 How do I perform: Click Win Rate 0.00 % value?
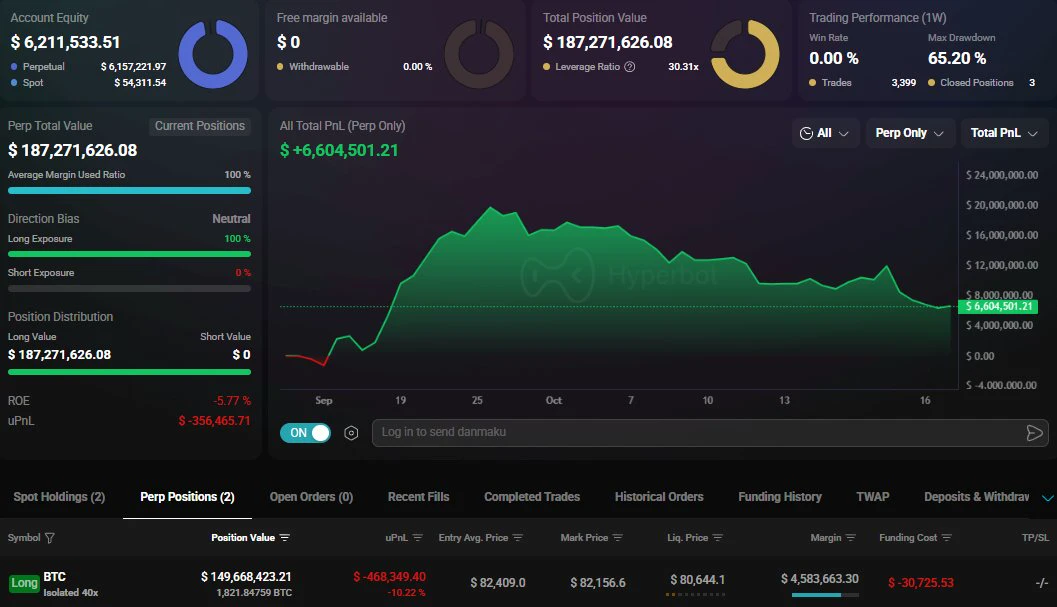coord(834,59)
